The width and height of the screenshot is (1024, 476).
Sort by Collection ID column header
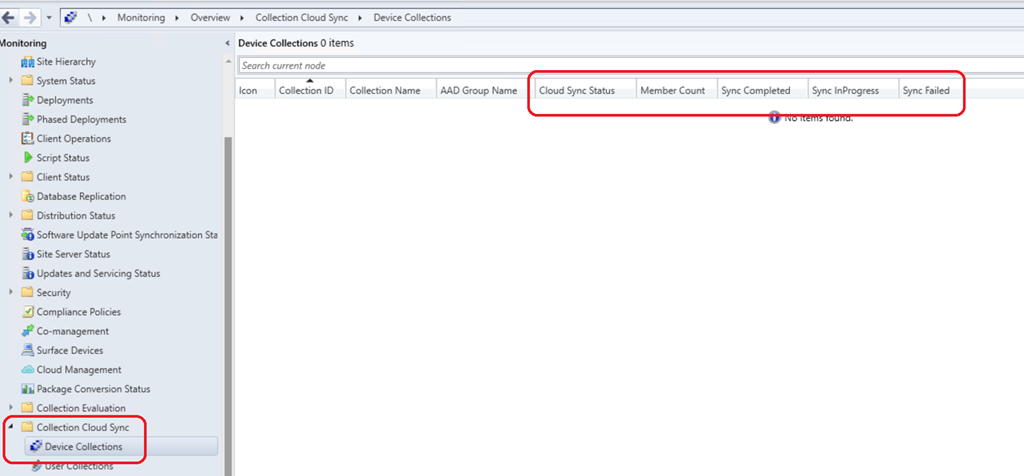click(x=306, y=91)
